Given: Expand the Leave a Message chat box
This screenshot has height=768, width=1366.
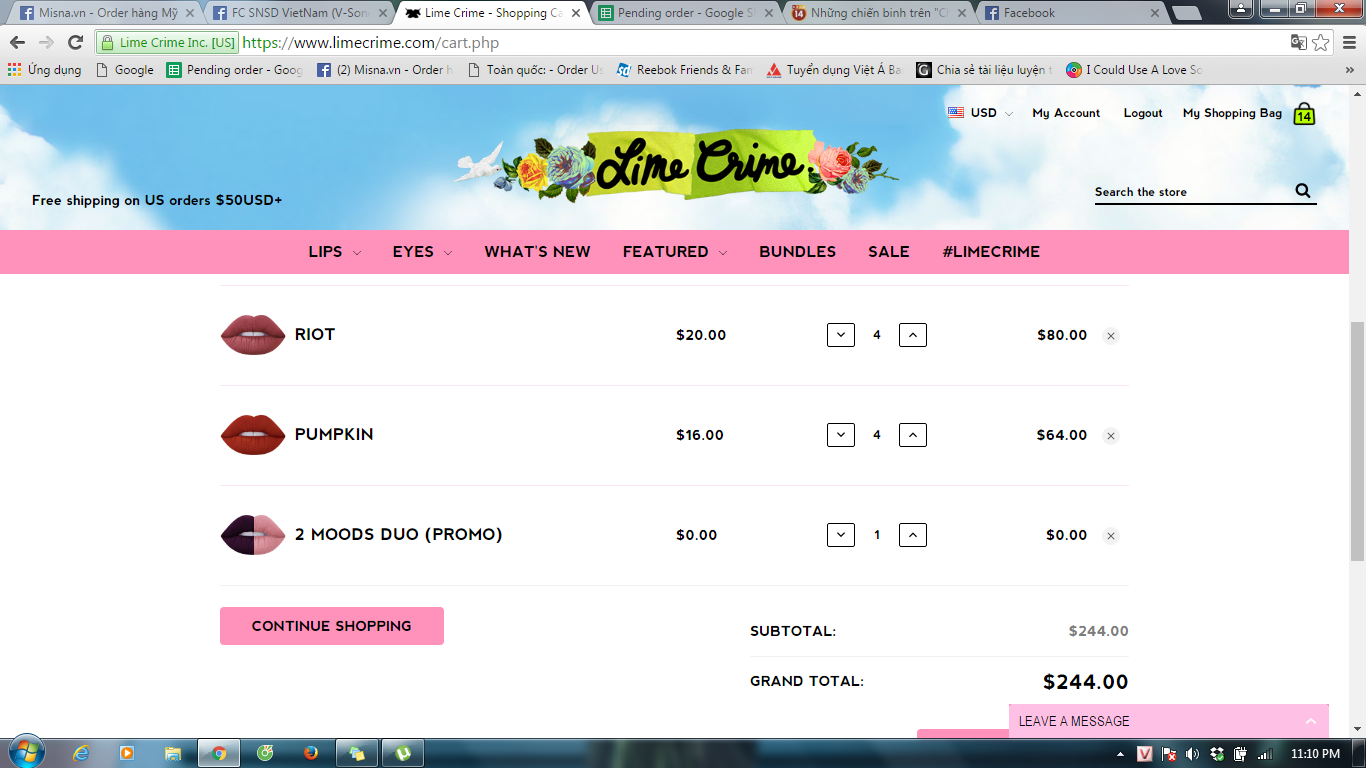Looking at the screenshot, I should (1169, 721).
